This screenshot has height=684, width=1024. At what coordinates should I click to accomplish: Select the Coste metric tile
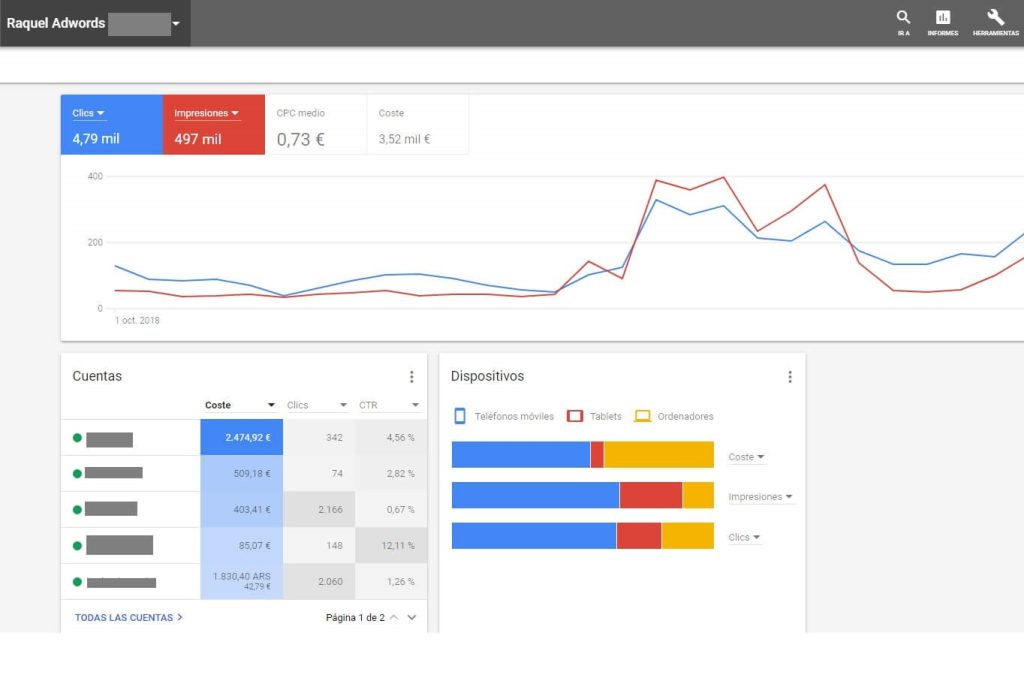(417, 126)
